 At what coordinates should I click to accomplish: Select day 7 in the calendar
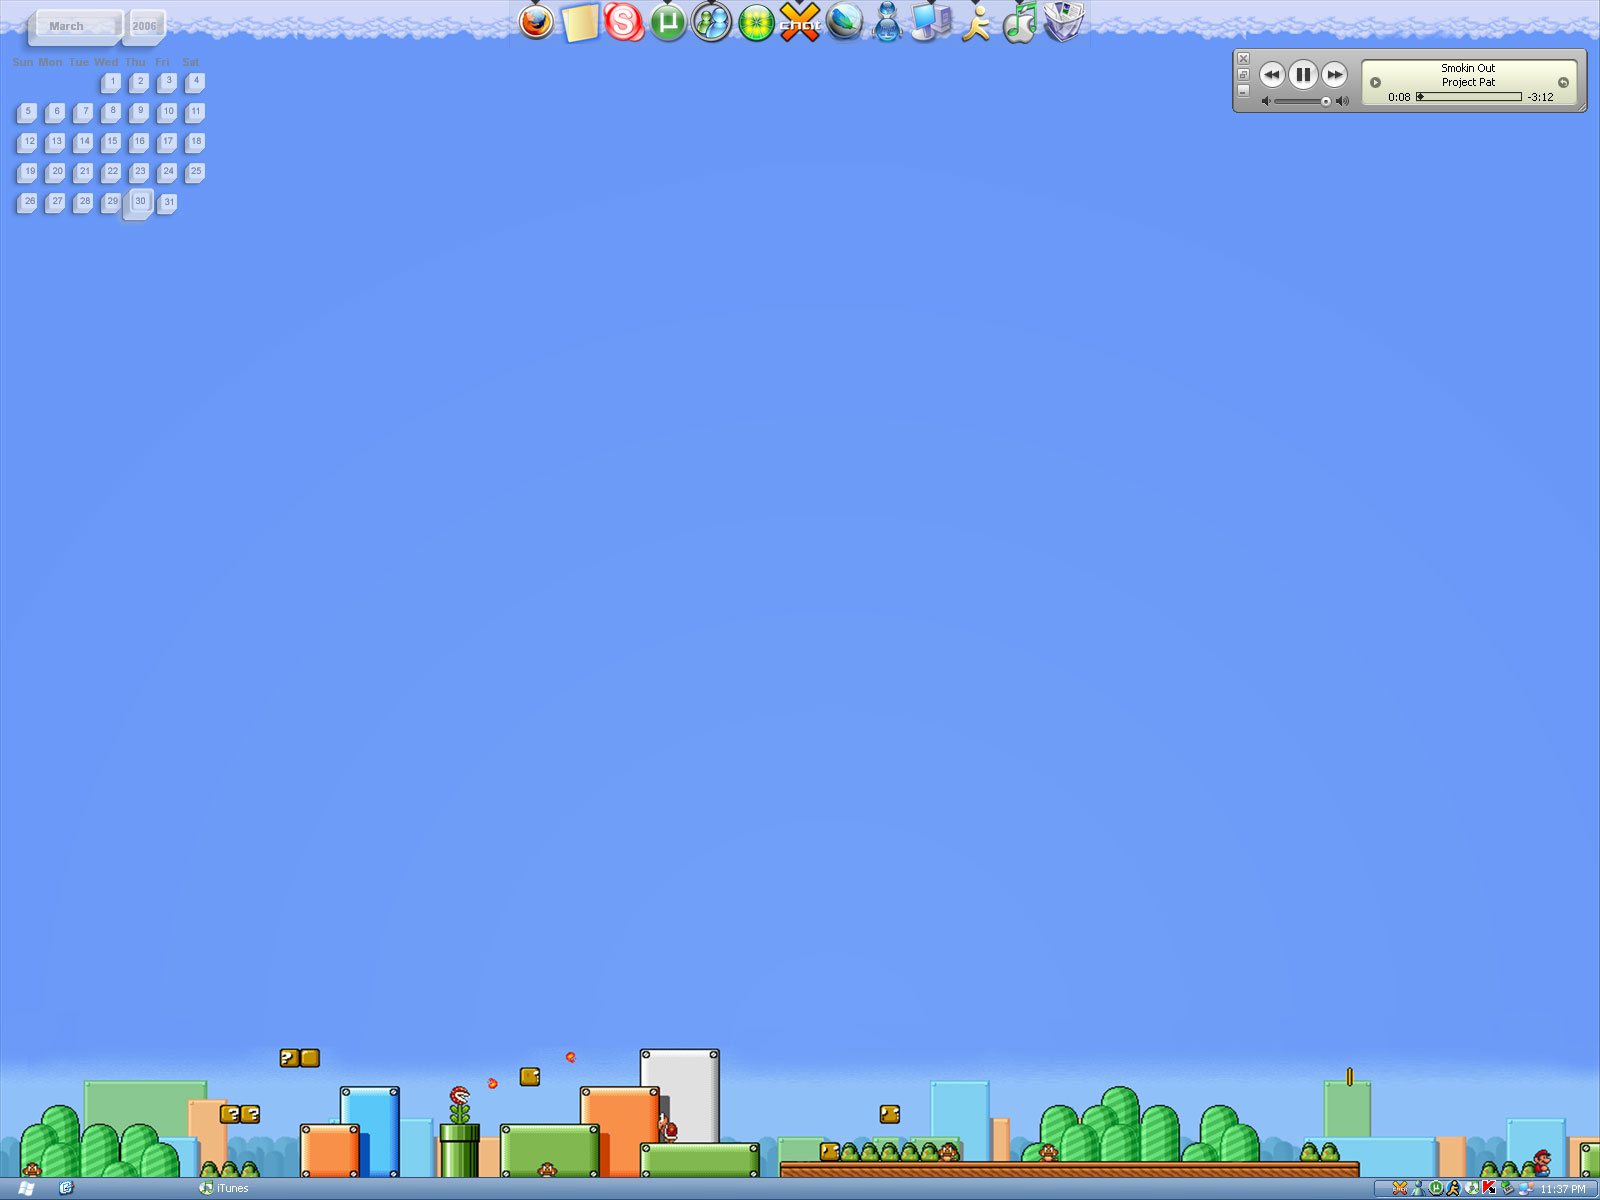[84, 112]
